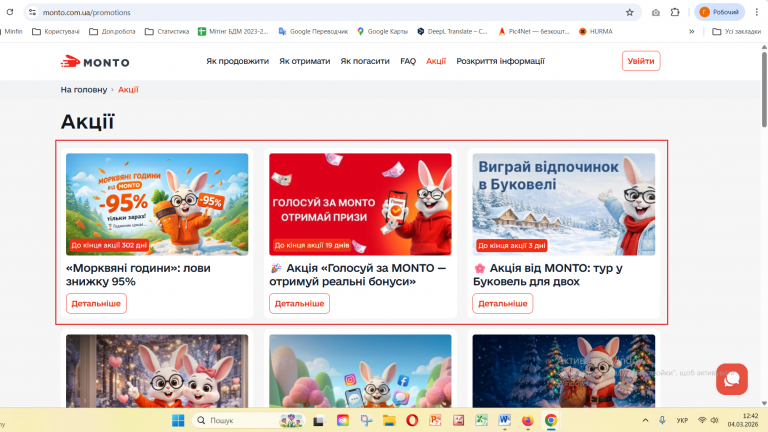
Task: Go to На головну breadcrumb link
Action: [84, 90]
